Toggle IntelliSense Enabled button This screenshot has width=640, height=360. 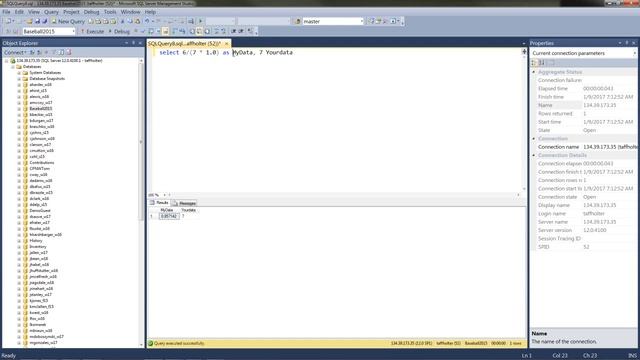click(x=166, y=31)
